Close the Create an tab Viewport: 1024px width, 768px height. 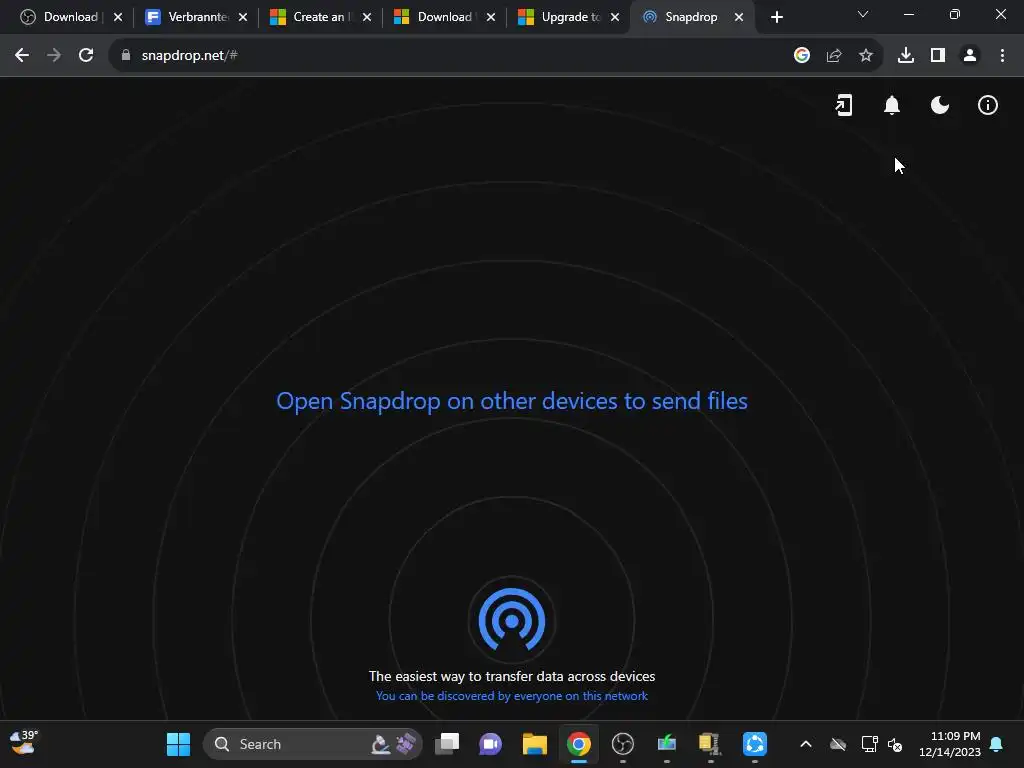pyautogui.click(x=367, y=17)
